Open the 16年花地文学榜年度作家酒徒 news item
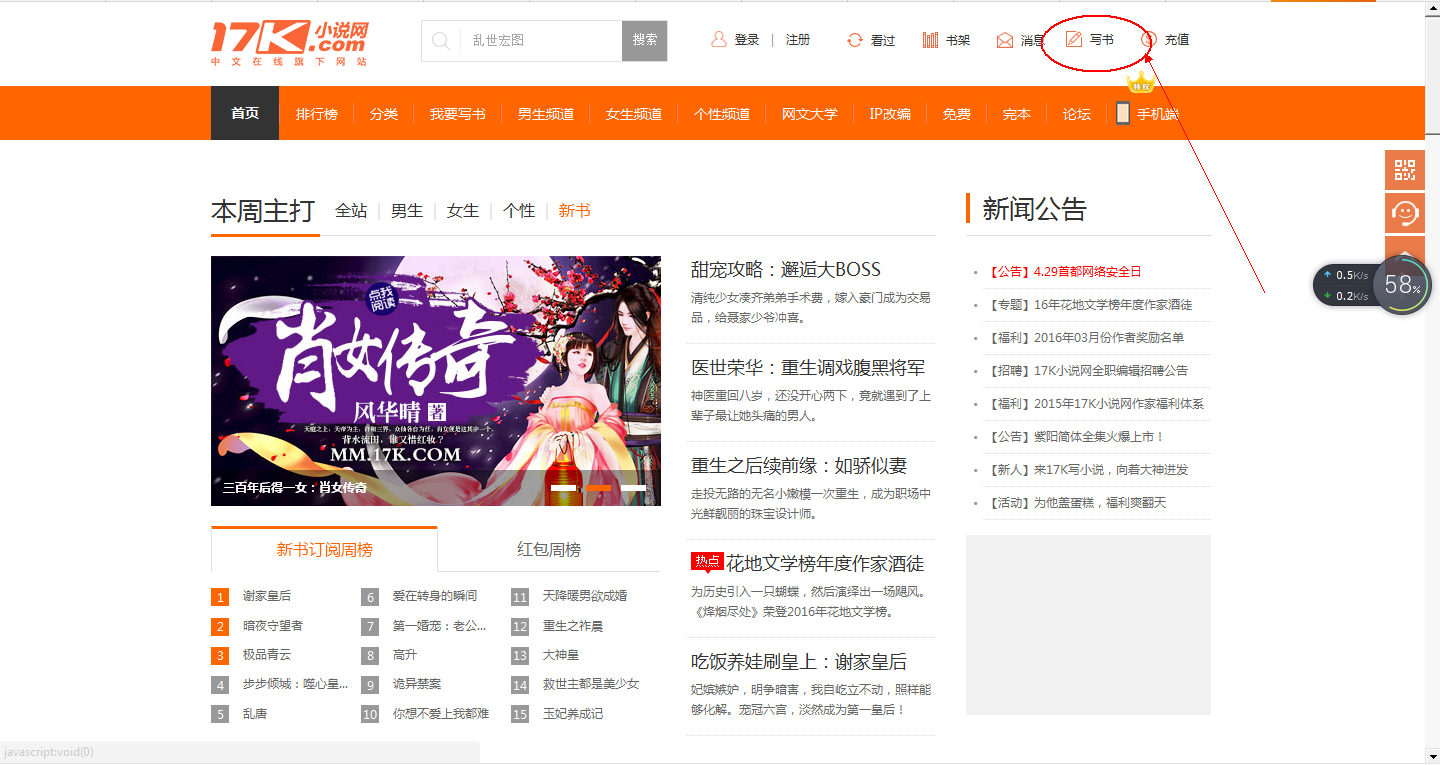The height and width of the screenshot is (765, 1440). tap(1089, 304)
